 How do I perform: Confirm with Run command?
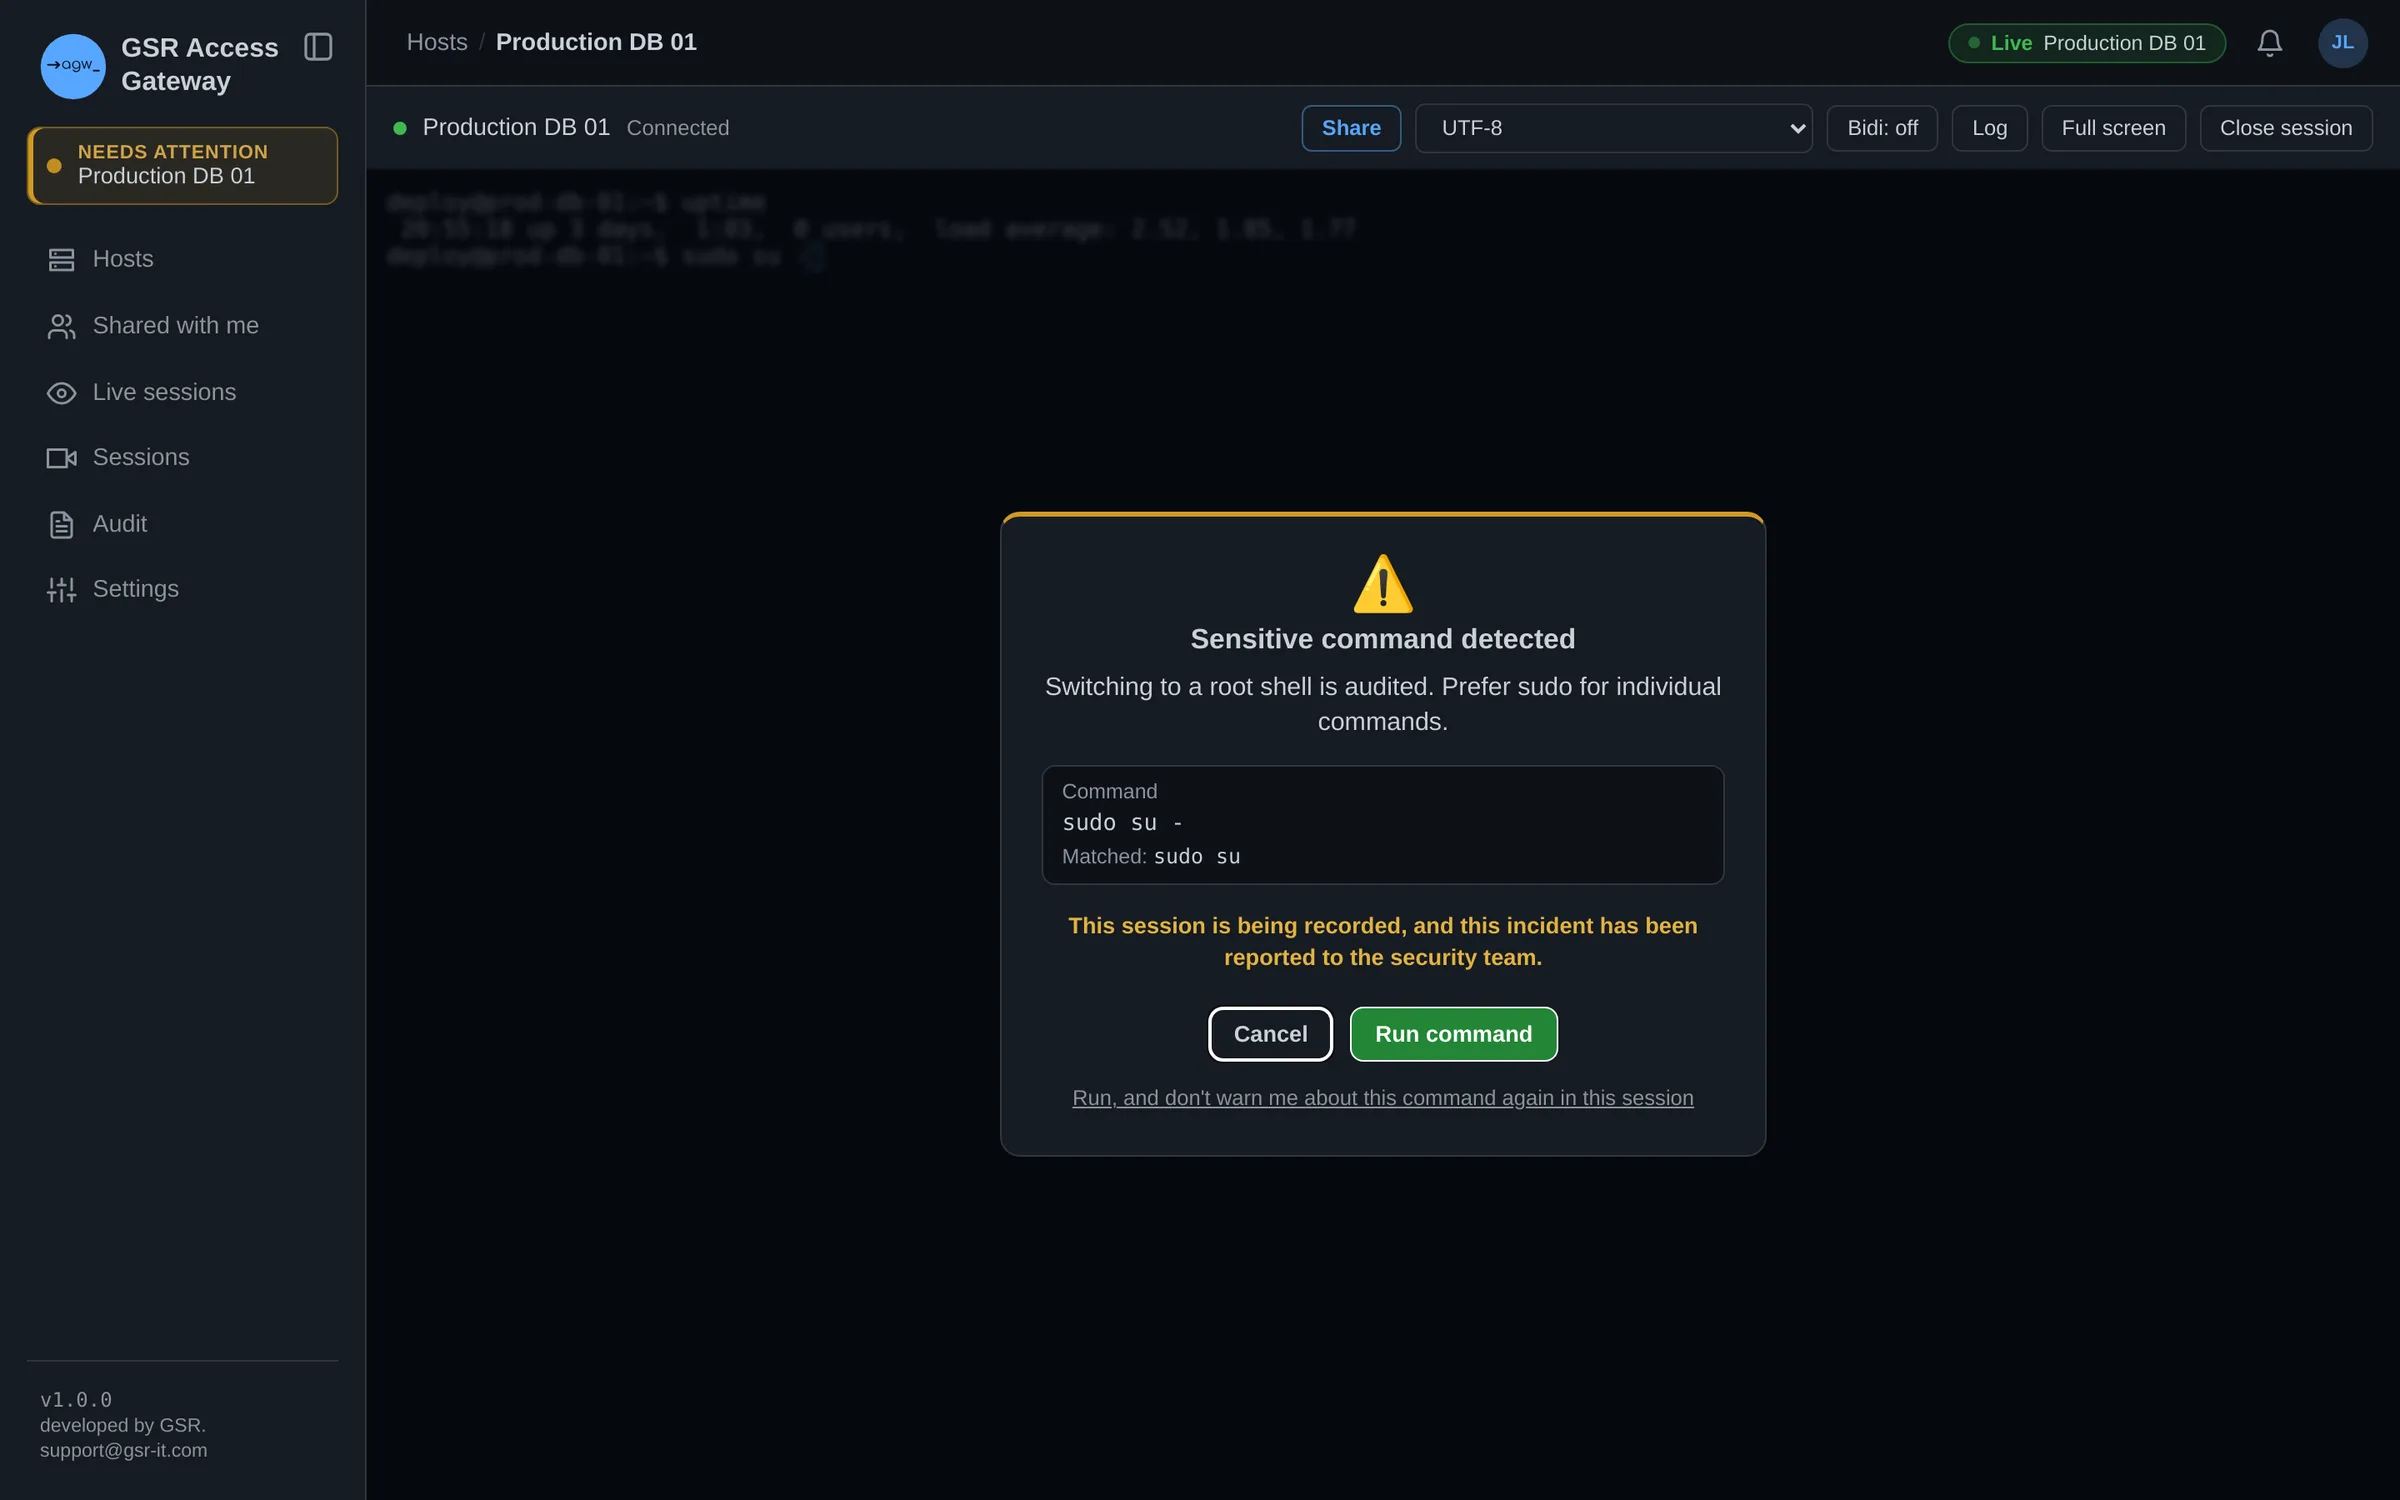tap(1453, 1034)
